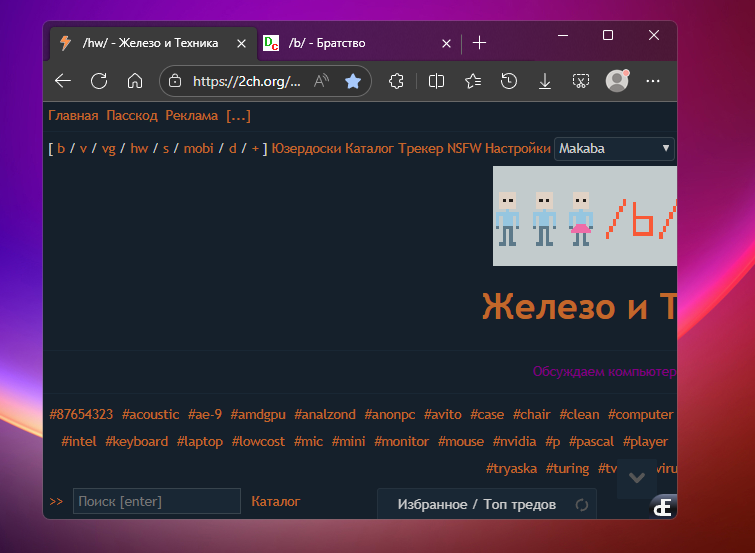
Task: Click the down chevron button
Action: pyautogui.click(x=637, y=478)
